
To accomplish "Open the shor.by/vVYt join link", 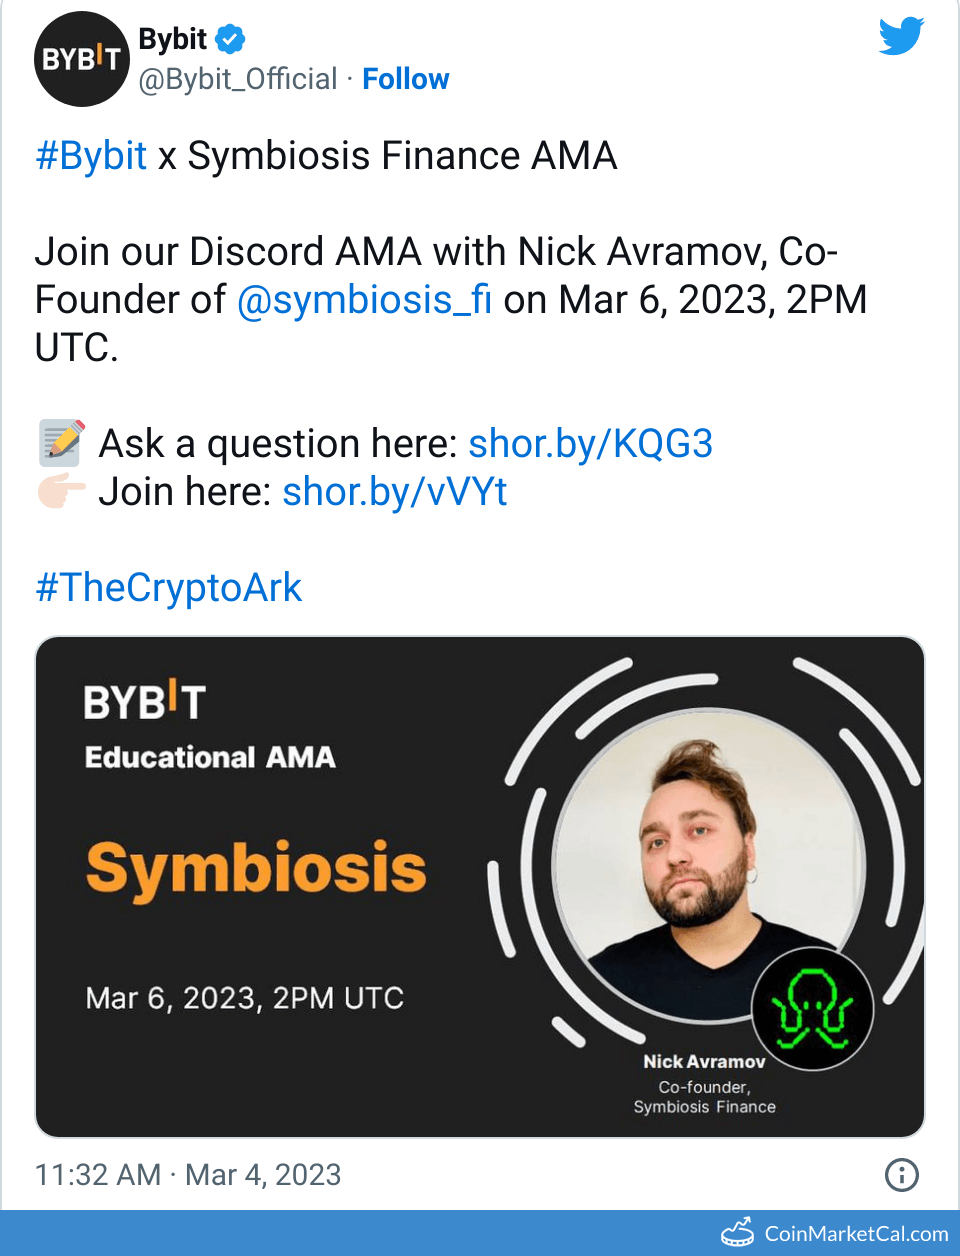I will click(x=395, y=492).
